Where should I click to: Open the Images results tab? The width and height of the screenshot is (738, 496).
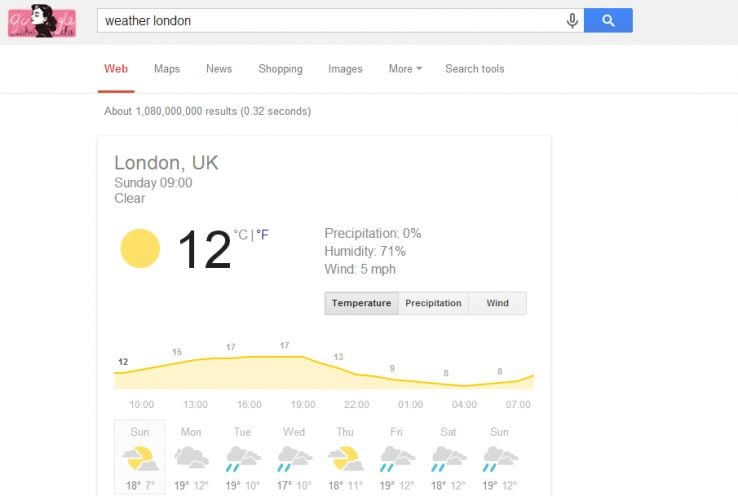pos(345,69)
